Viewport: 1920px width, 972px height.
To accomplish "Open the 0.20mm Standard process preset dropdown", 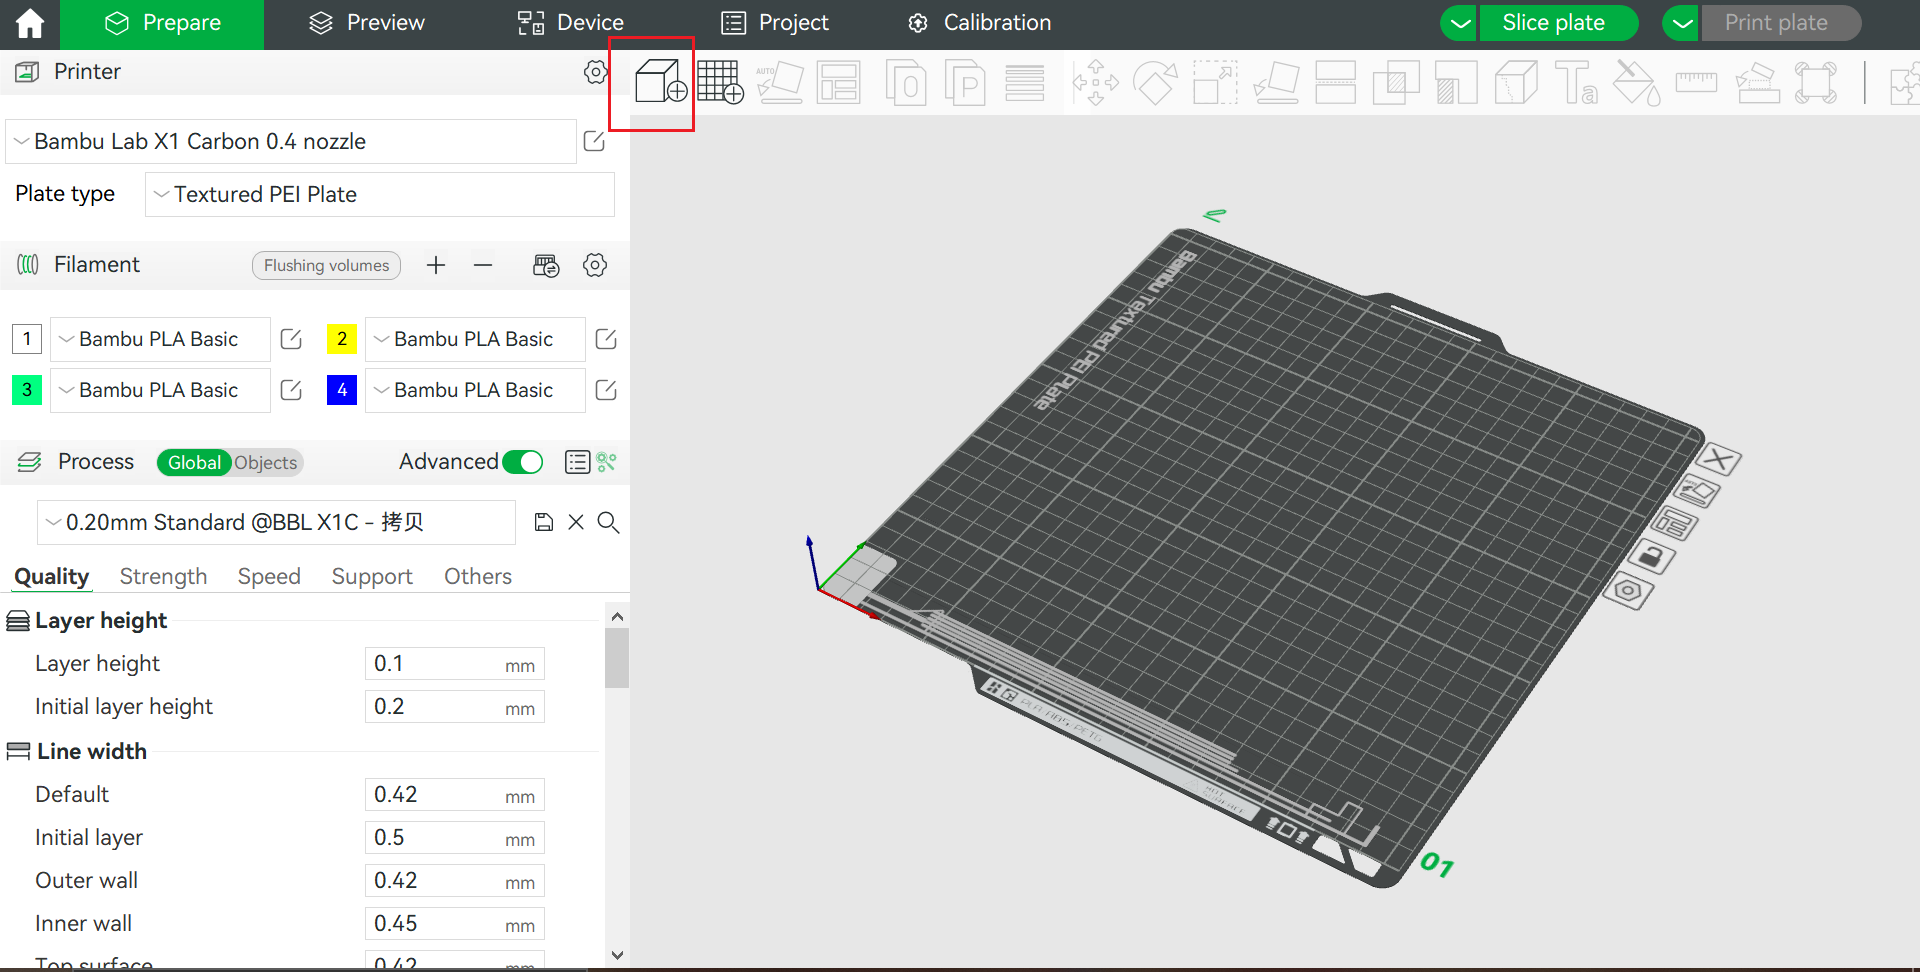I will click(276, 522).
